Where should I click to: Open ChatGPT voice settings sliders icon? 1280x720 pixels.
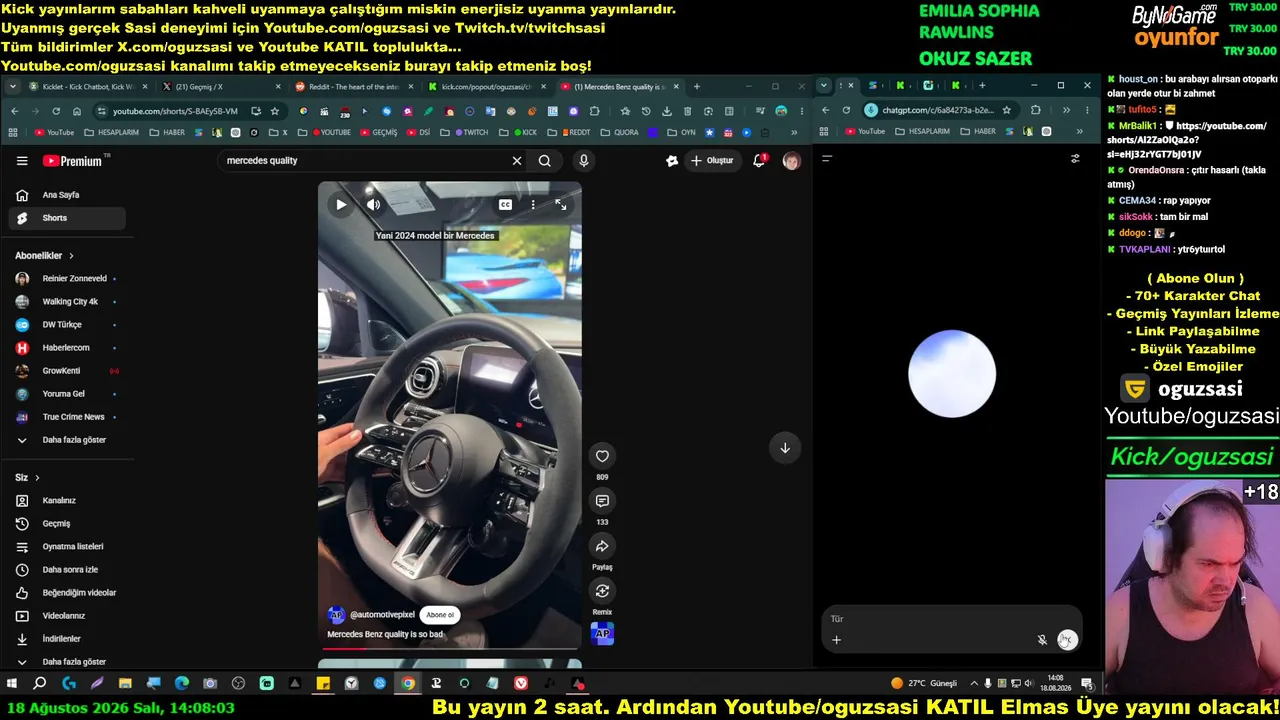pyautogui.click(x=1075, y=159)
